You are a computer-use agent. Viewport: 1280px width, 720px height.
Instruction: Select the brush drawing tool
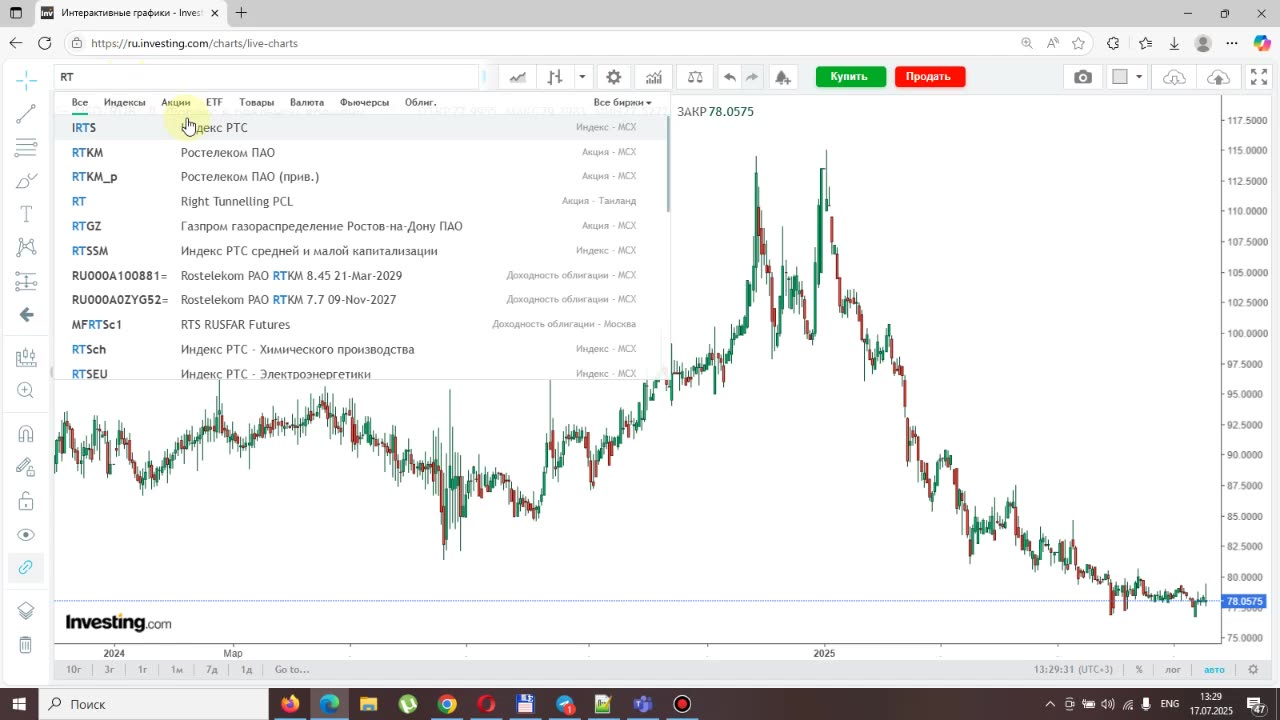tap(26, 181)
